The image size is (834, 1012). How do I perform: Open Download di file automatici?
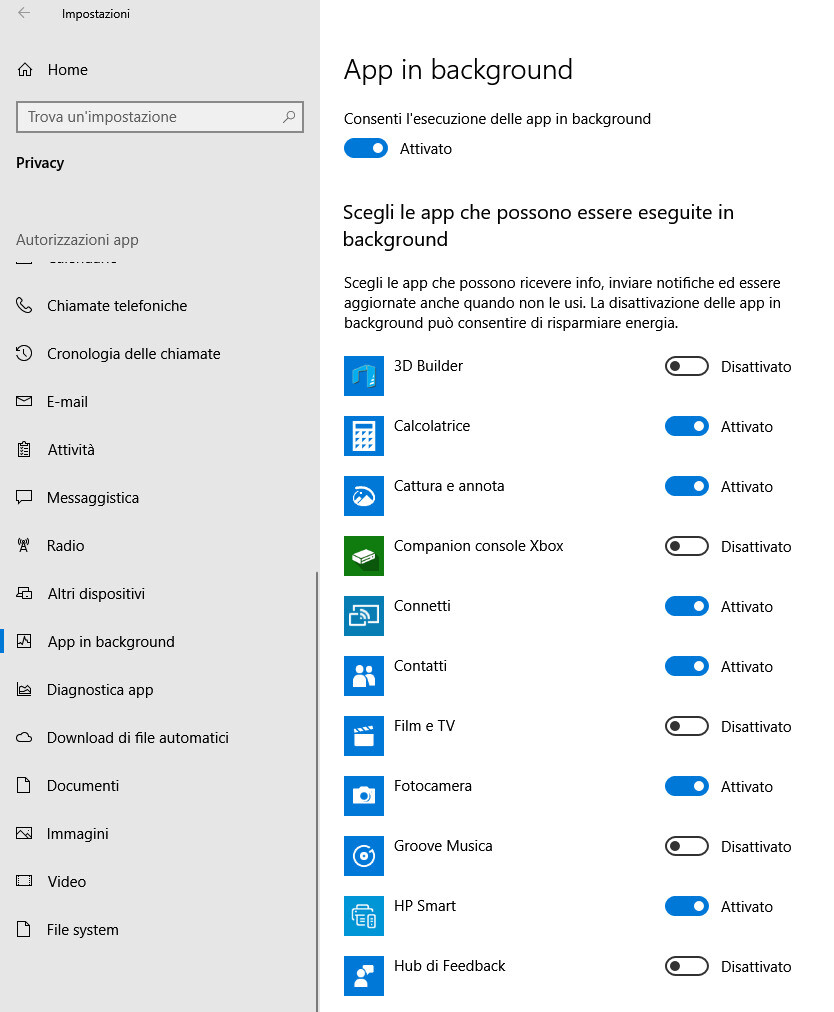(158, 737)
